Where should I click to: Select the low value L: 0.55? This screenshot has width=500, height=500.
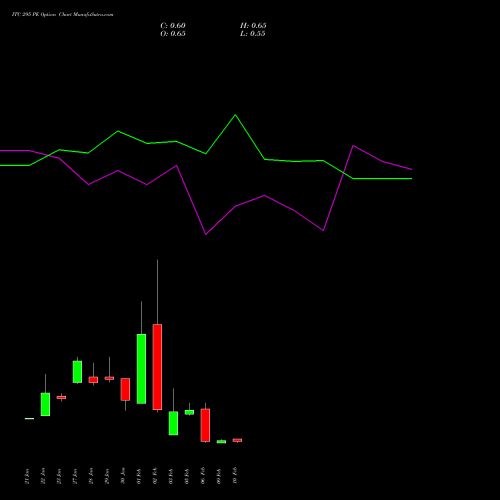tap(253, 34)
